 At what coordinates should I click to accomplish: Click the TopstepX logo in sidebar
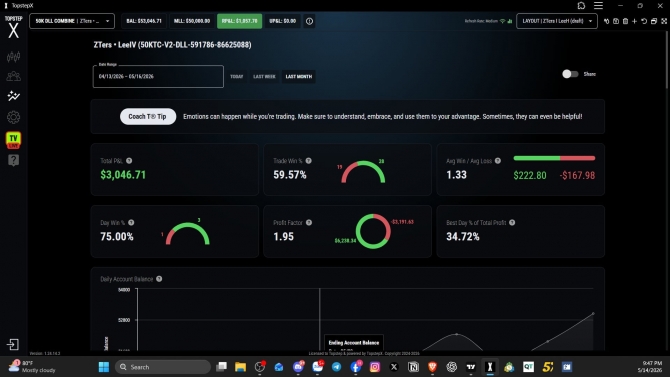(x=13, y=27)
